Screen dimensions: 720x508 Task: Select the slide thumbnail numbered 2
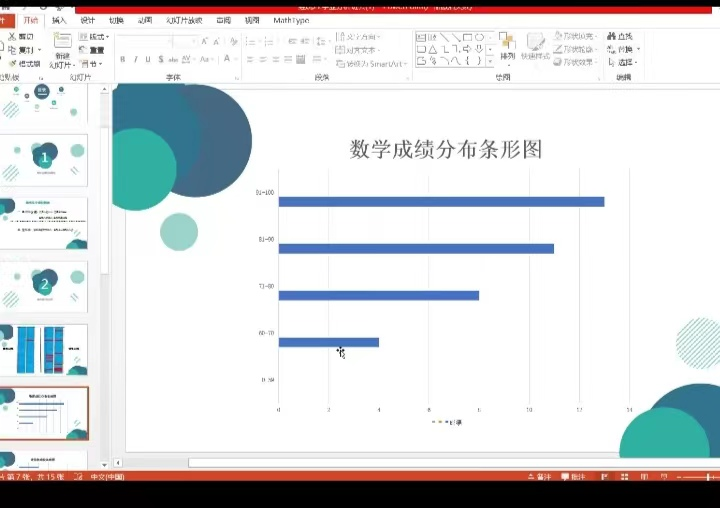[44, 286]
